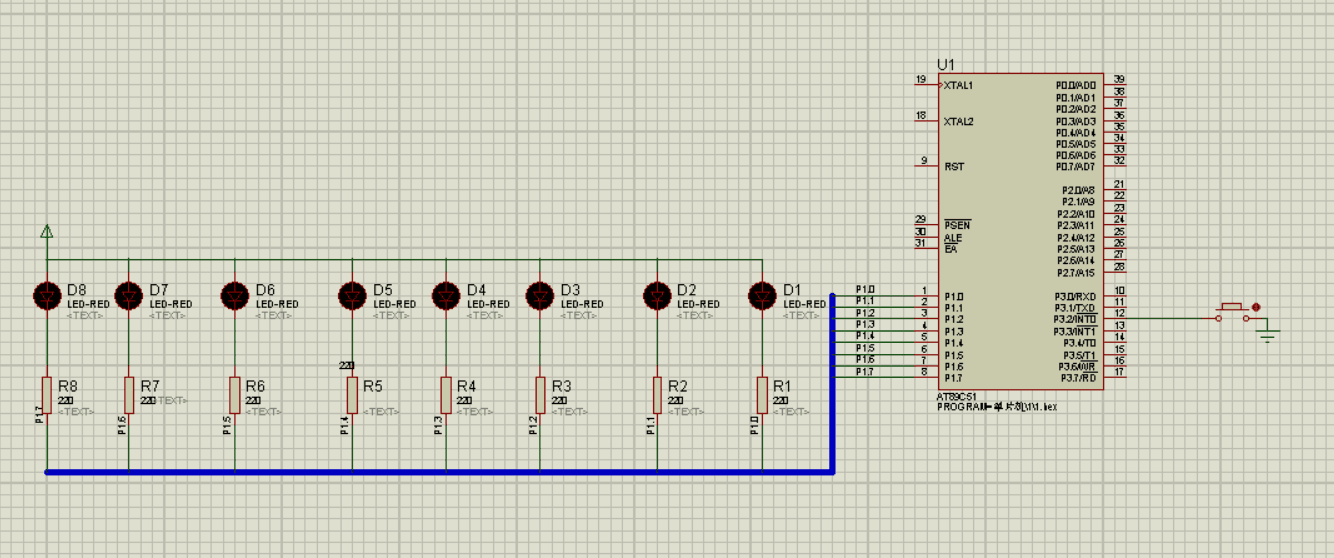The width and height of the screenshot is (1334, 558).
Task: Select the D4 LED symbol
Action: click(x=446, y=296)
